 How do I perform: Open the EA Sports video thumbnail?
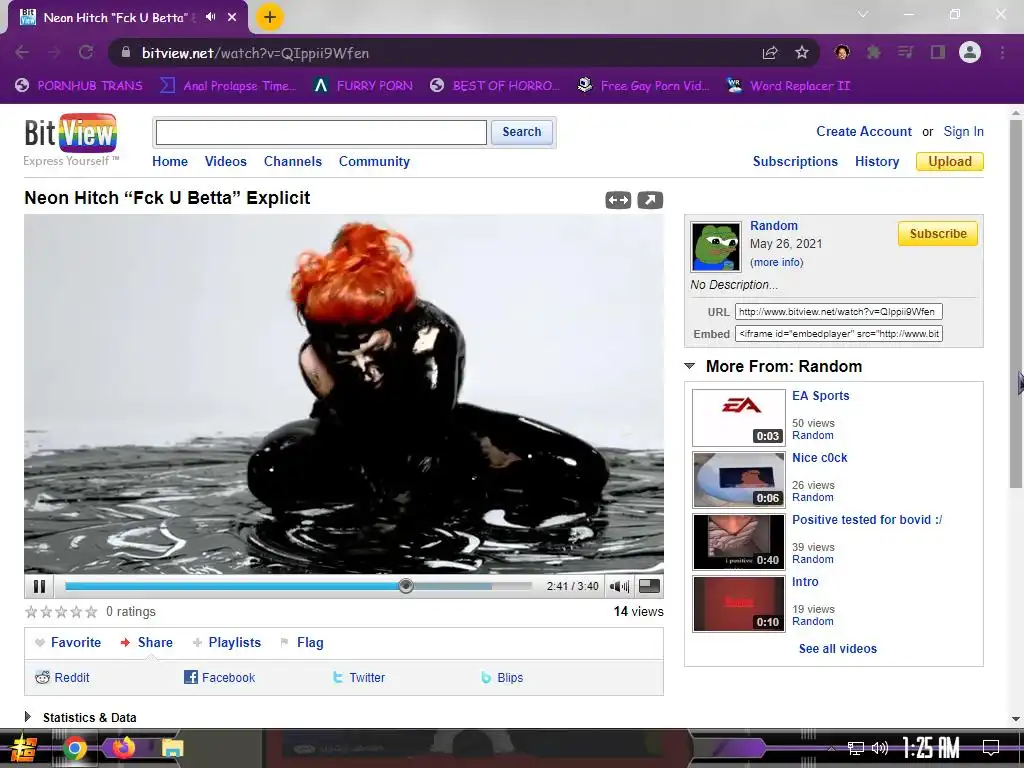click(x=739, y=417)
